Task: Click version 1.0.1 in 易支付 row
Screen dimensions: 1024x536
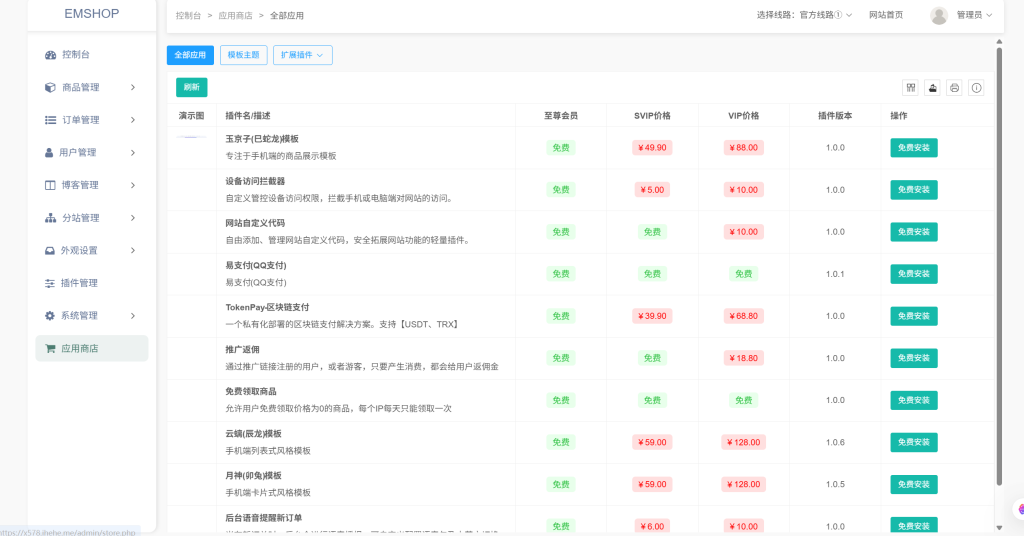Action: pyautogui.click(x=835, y=274)
